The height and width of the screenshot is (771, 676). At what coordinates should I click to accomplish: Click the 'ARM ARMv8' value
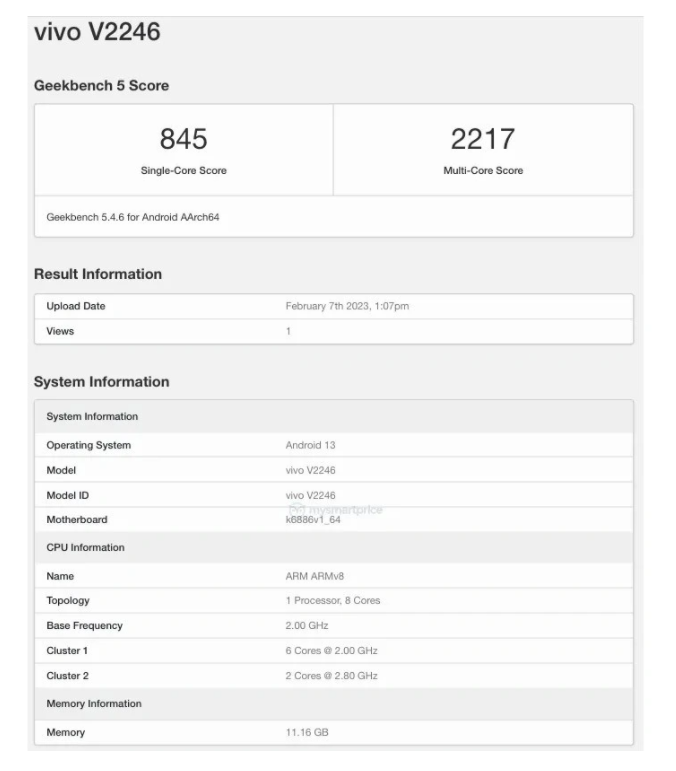315,576
